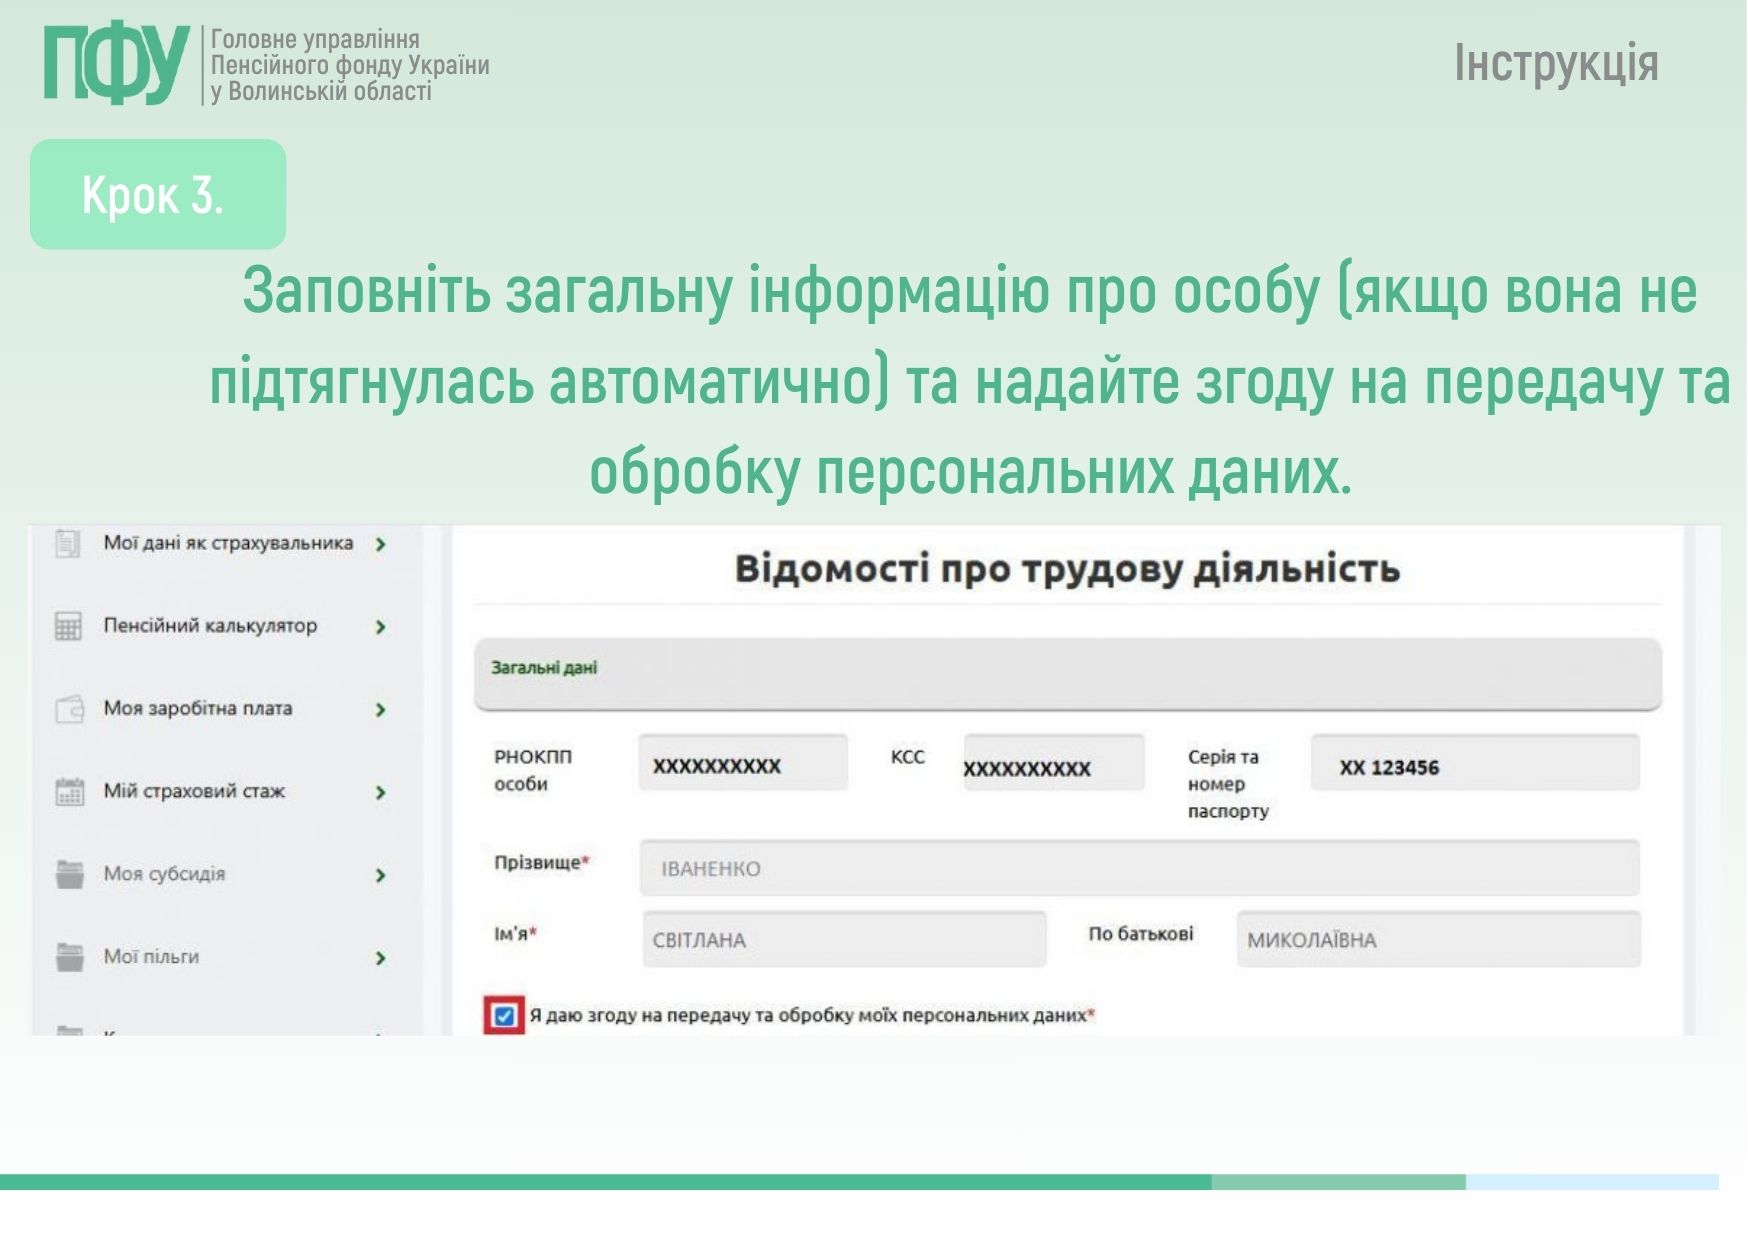This screenshot has height=1240, width=1748.
Task: Open the Моя субсидія menu item
Action: click(x=165, y=874)
